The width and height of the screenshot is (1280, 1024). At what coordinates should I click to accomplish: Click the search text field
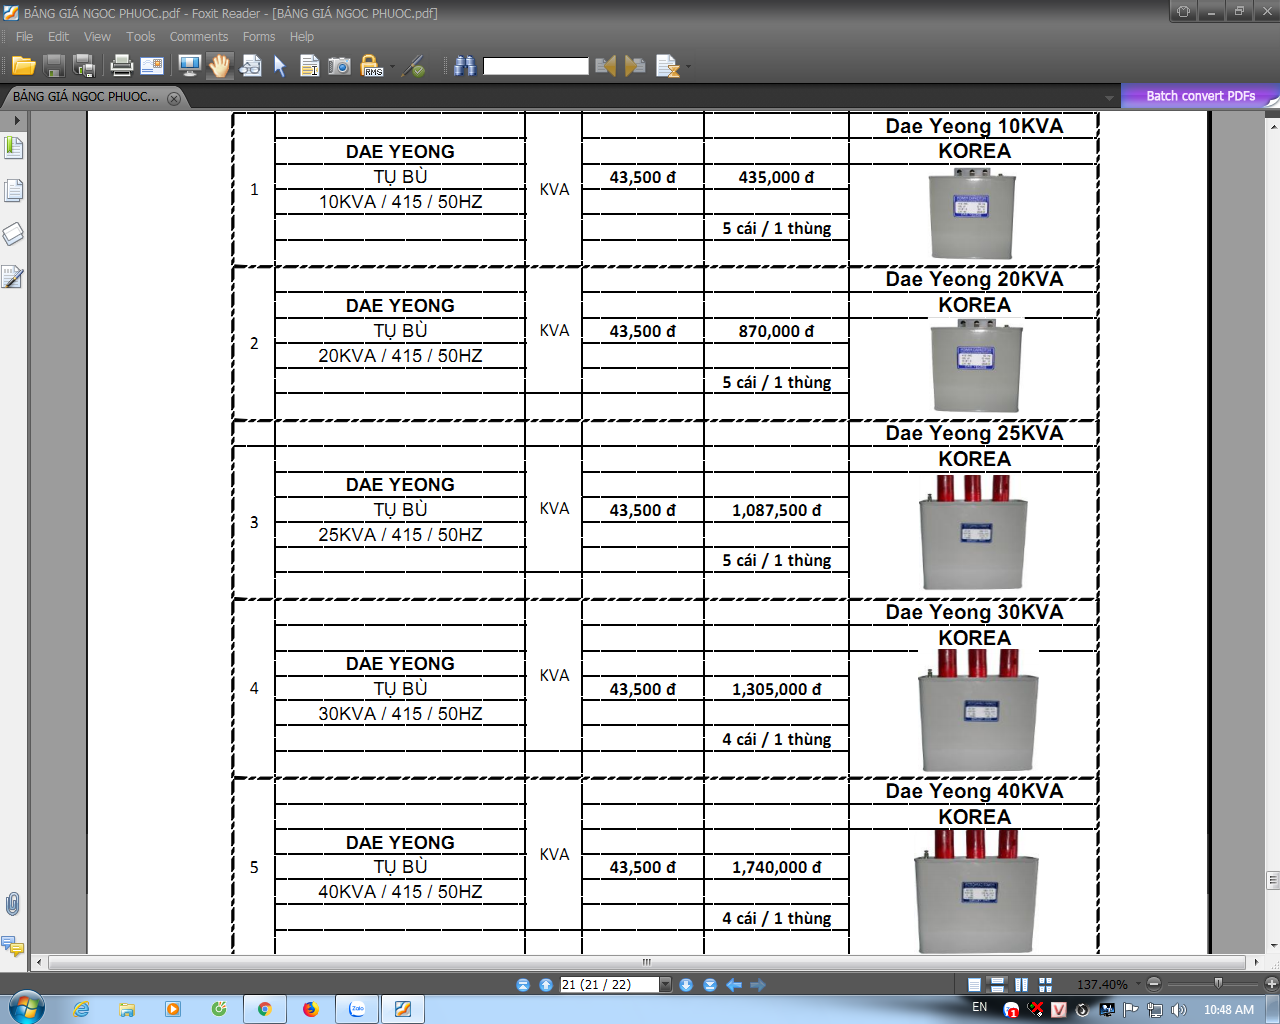[536, 66]
